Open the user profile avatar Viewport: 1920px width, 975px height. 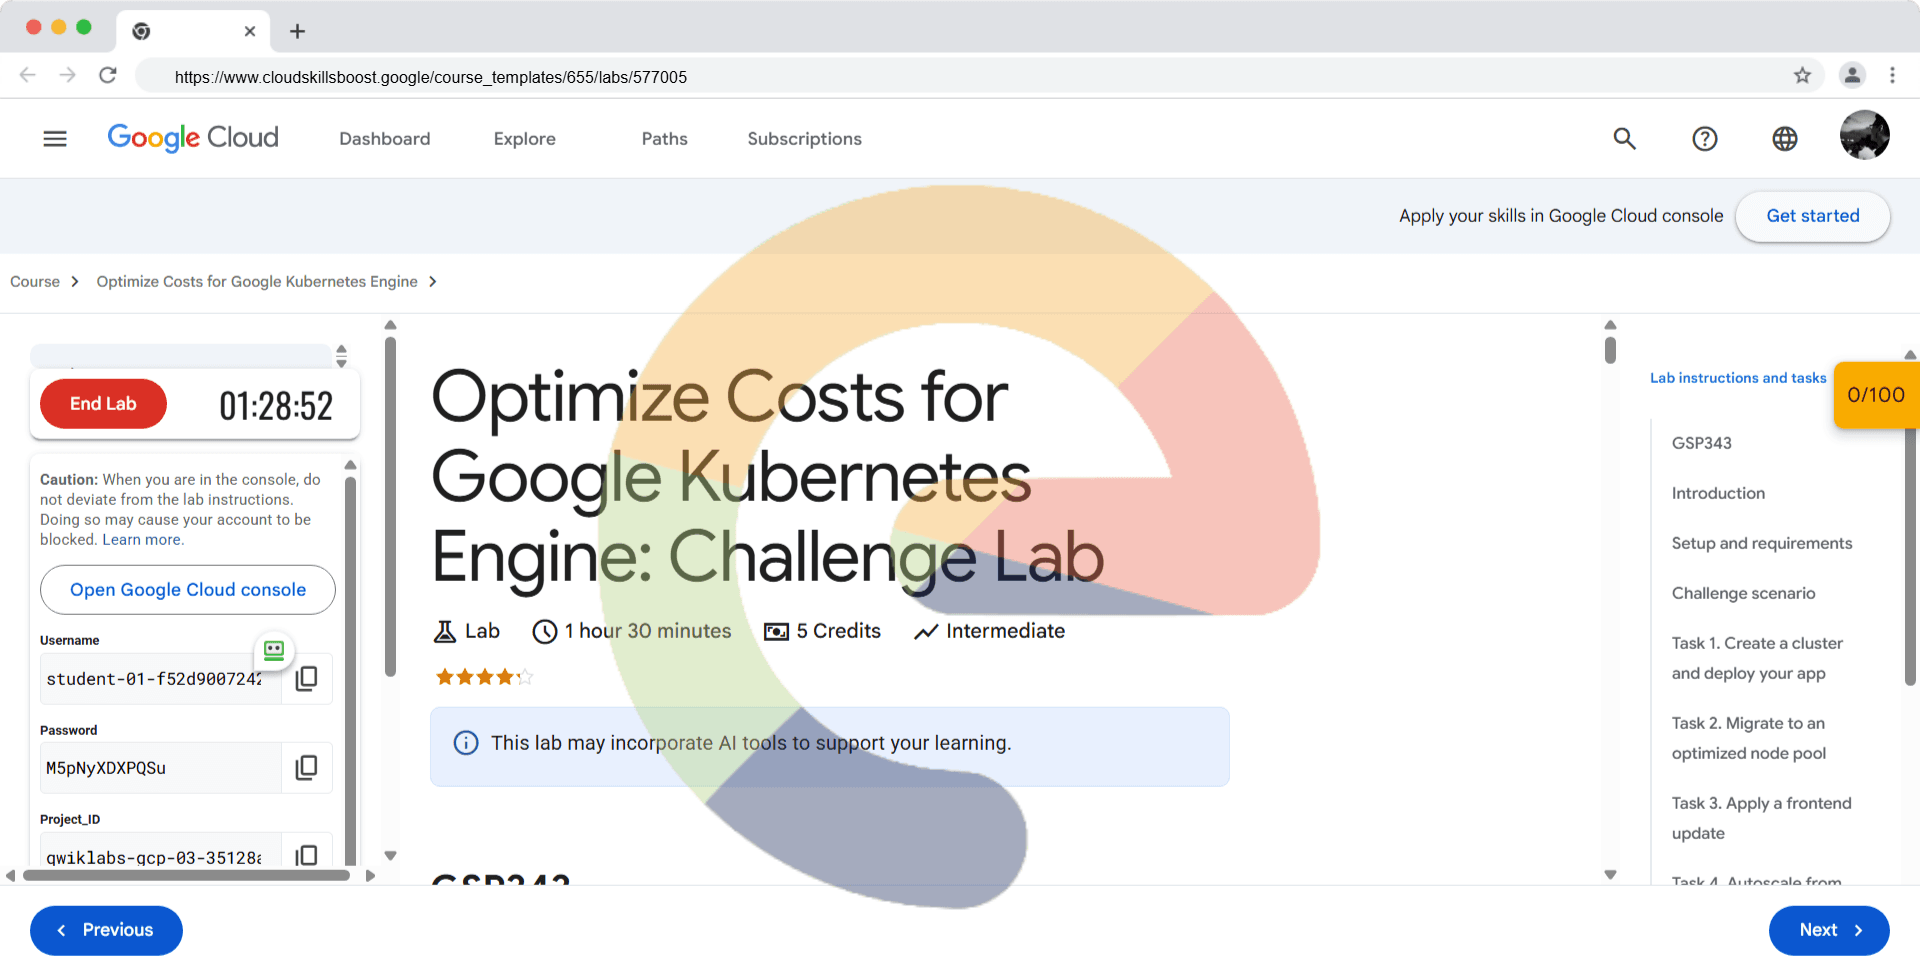click(1865, 135)
